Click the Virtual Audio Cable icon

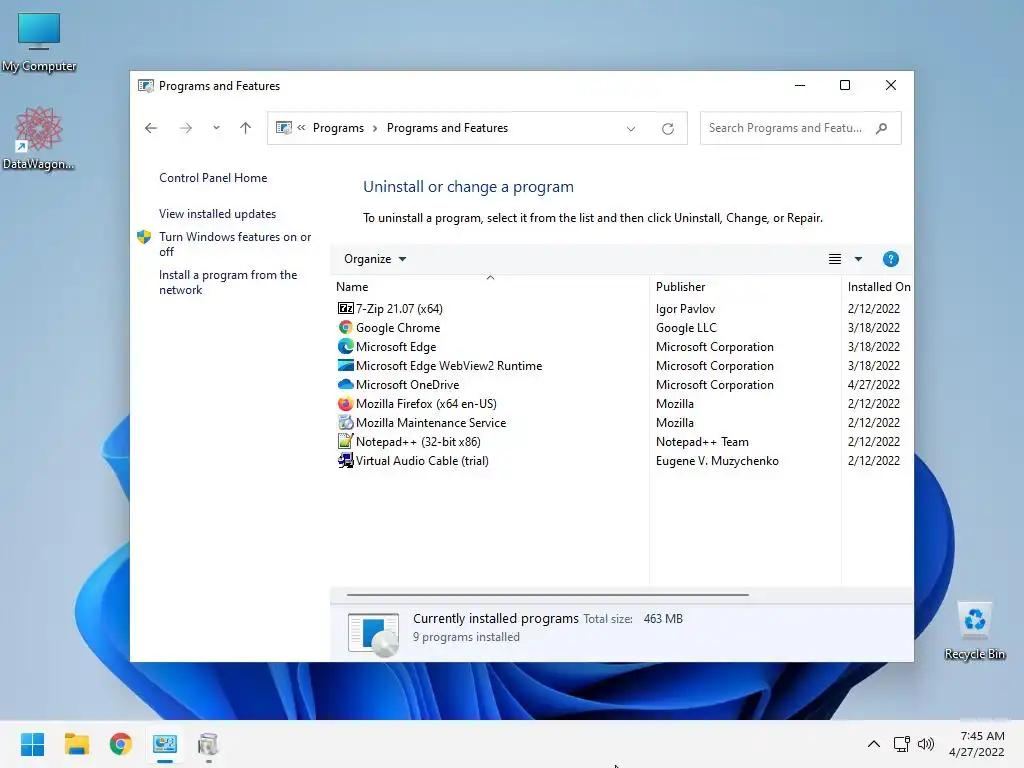pos(345,460)
